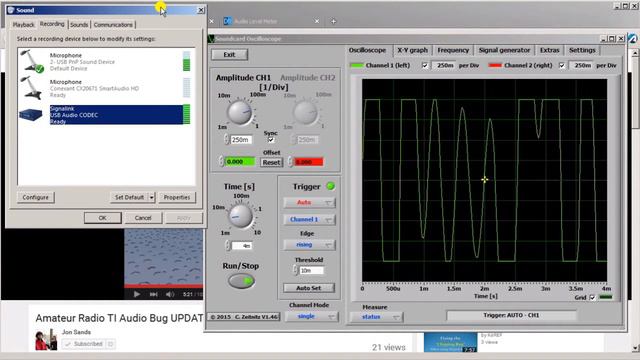Click the Configure button
This screenshot has width=640, height=360.
pos(36,198)
